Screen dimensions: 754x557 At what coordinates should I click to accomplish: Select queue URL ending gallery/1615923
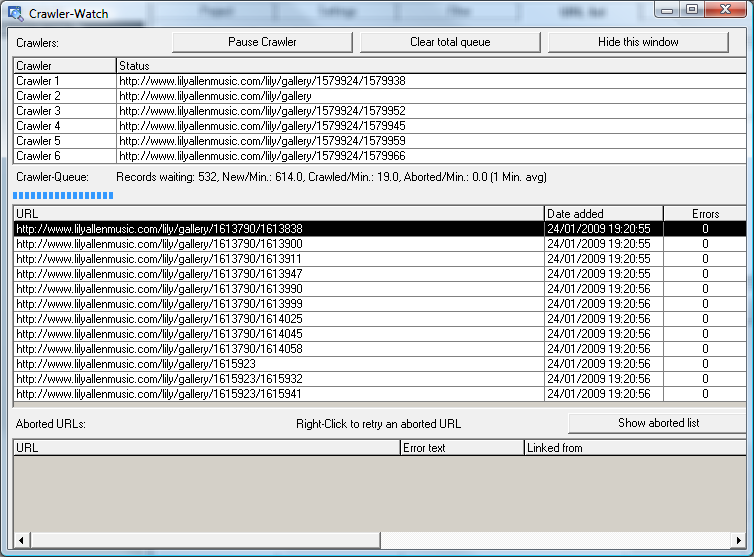tap(380, 364)
